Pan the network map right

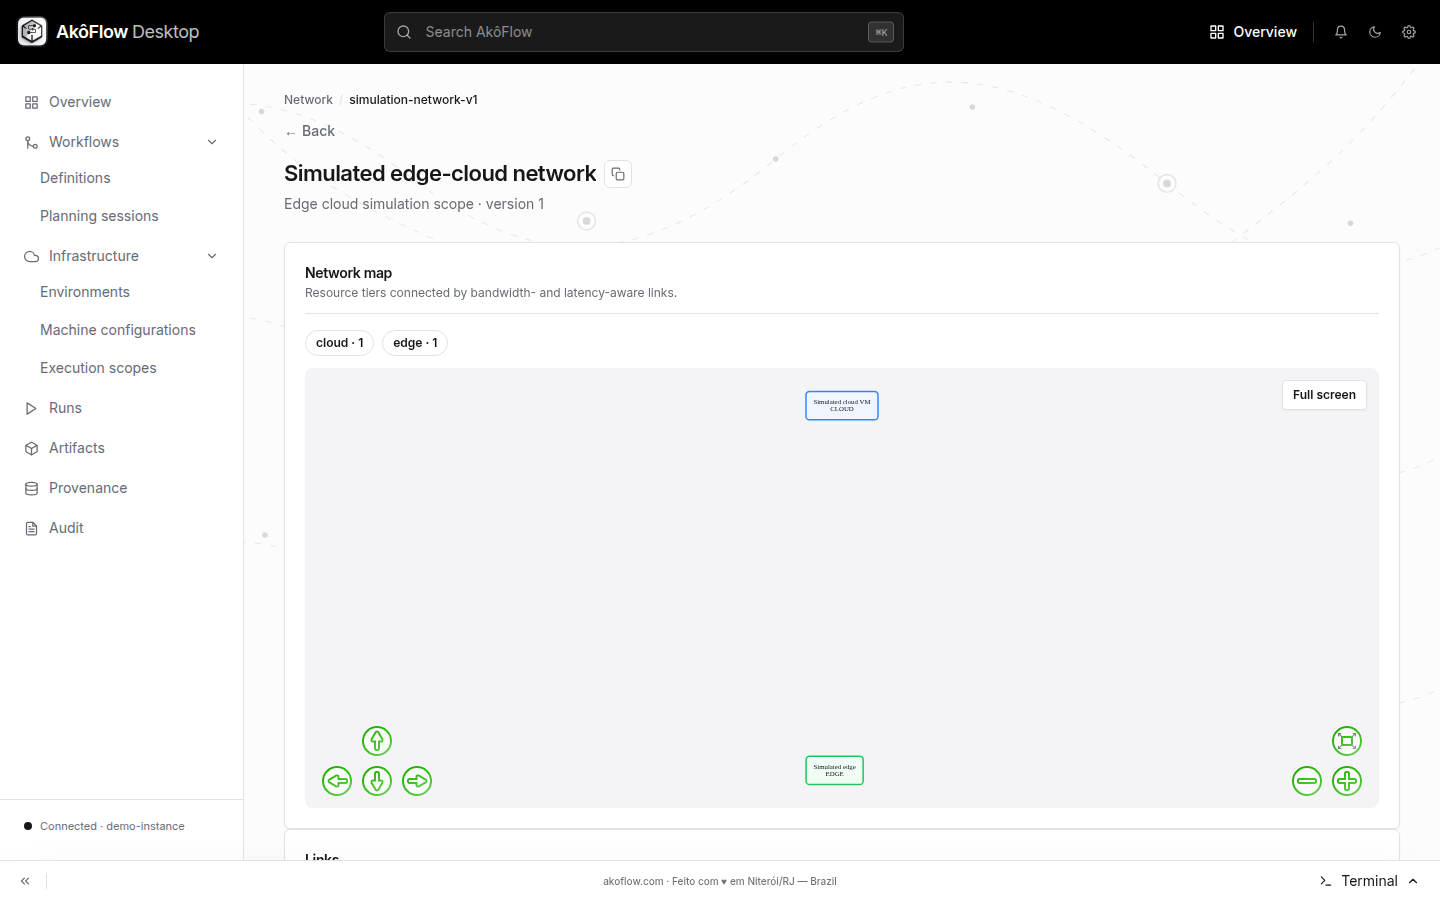[417, 781]
